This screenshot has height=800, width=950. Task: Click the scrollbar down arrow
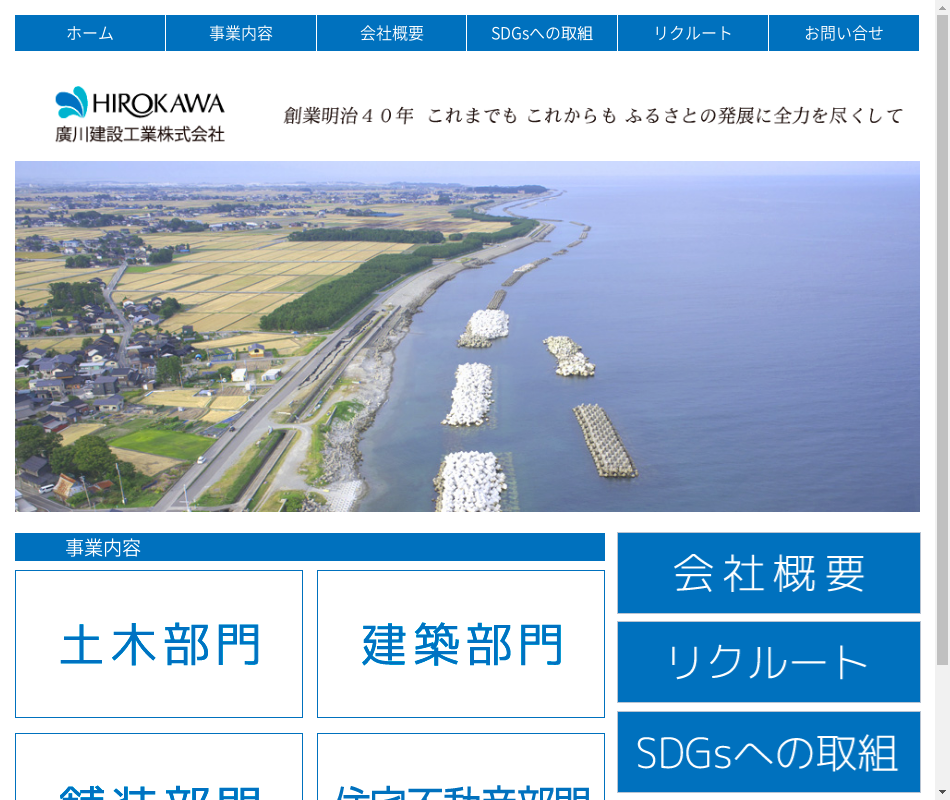(942, 792)
